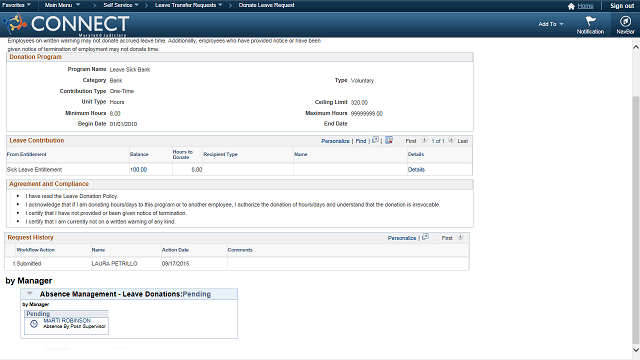The width and height of the screenshot is (640, 360).
Task: Open MARTI ROBINSON approver link
Action: [67, 321]
